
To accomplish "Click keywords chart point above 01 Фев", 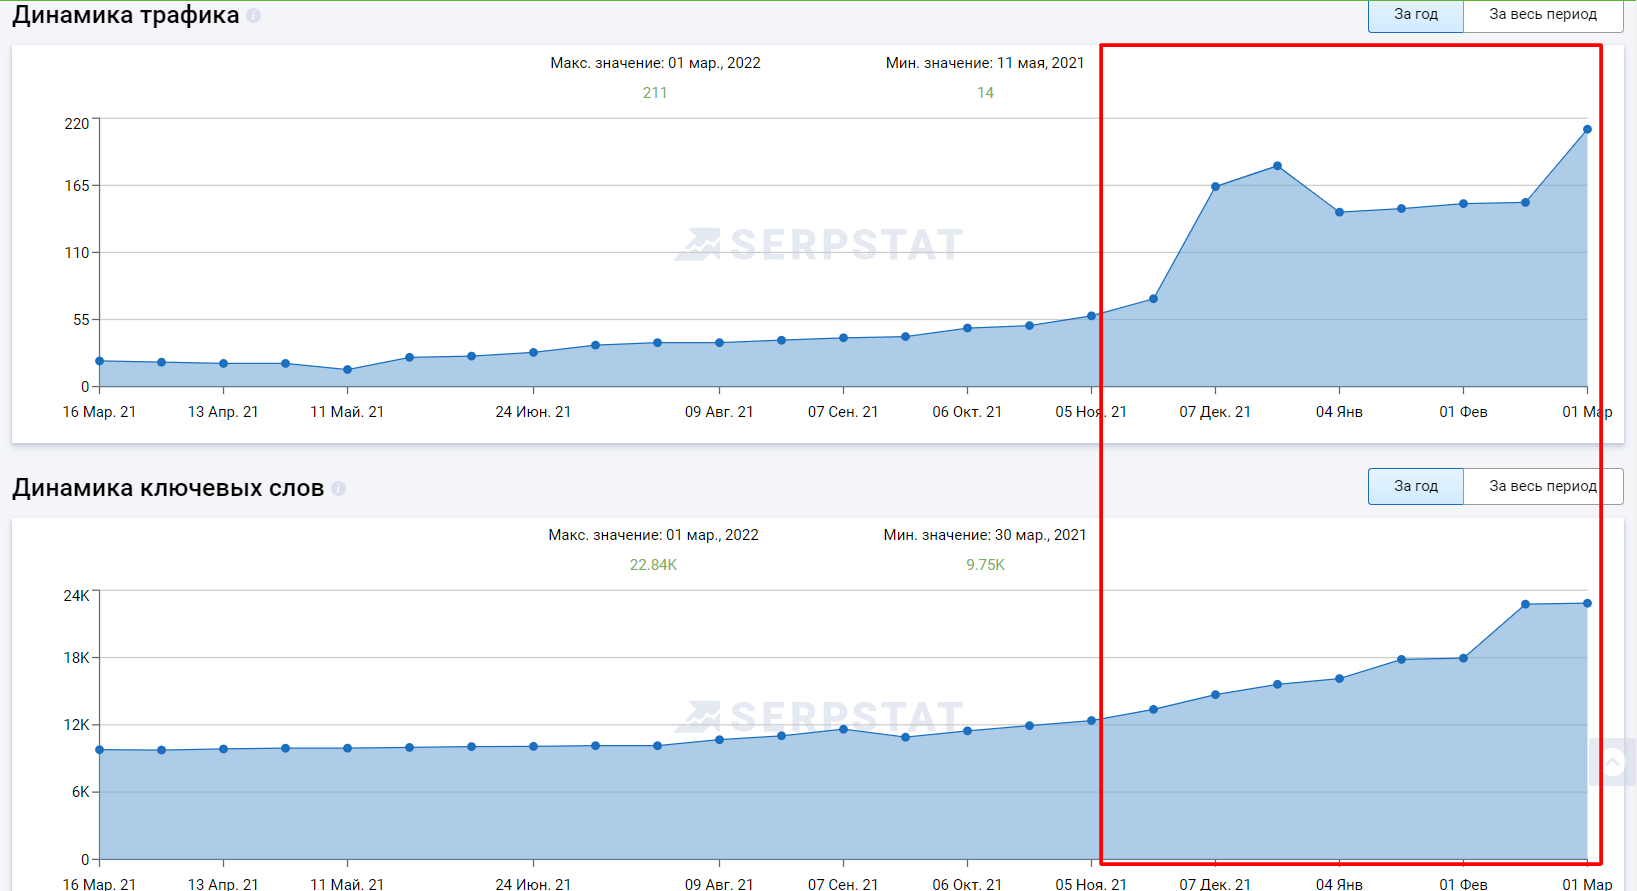I will 1463,658.
